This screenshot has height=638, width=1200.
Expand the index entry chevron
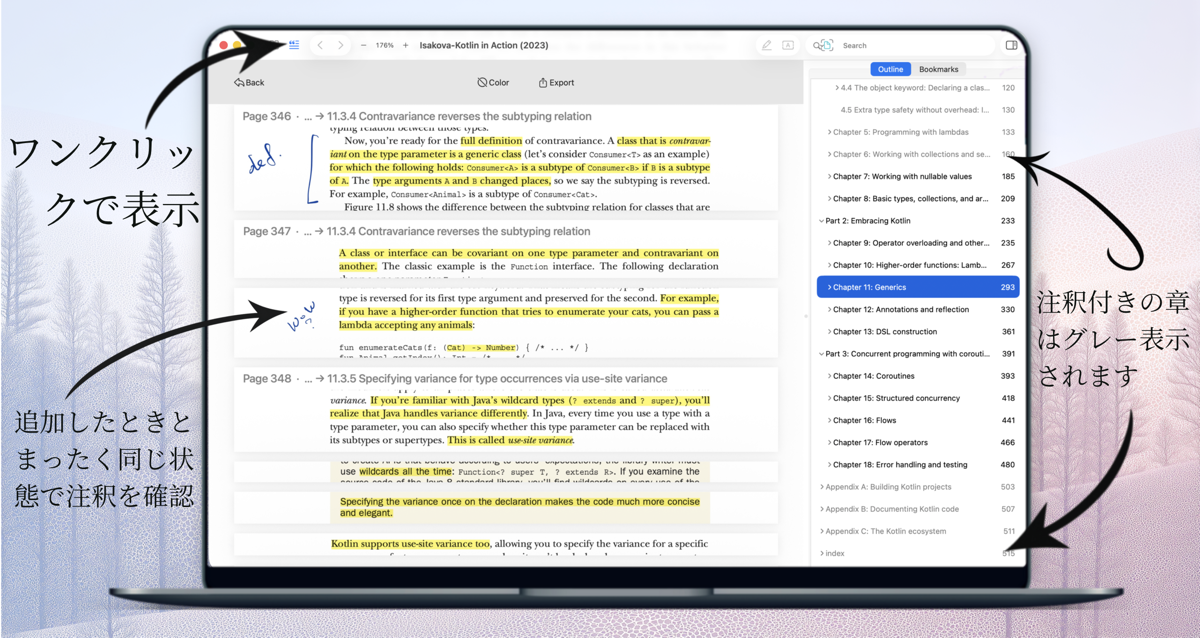821,553
